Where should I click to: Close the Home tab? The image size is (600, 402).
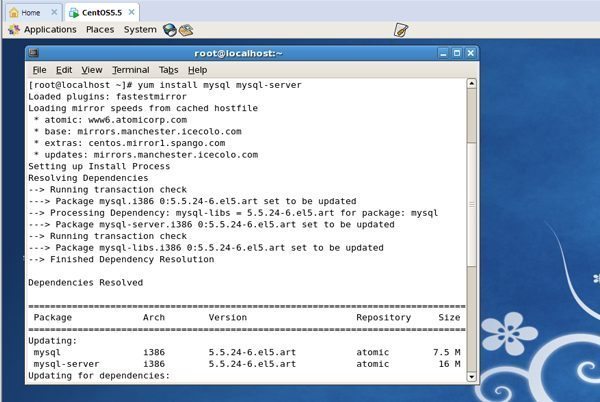[54, 12]
